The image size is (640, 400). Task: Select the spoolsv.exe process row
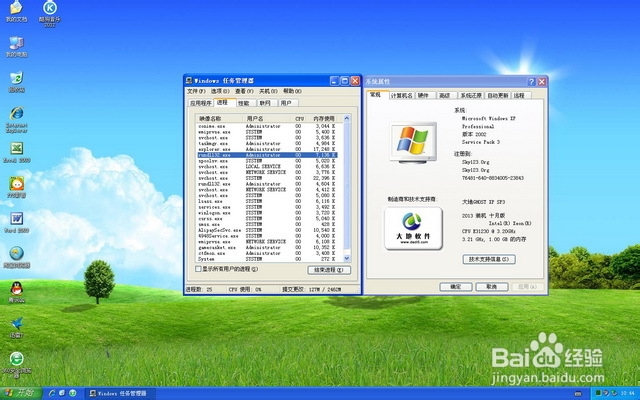click(x=267, y=161)
